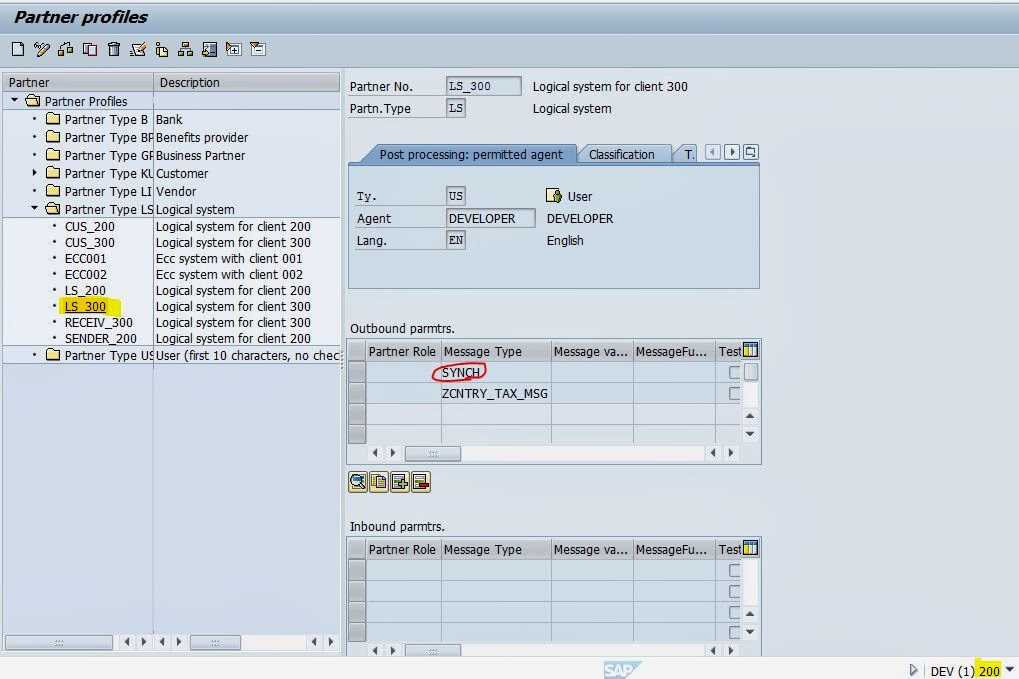Viewport: 1019px width, 679px height.
Task: Enable the Test checkbox for SYNCH message type
Action: pos(733,371)
